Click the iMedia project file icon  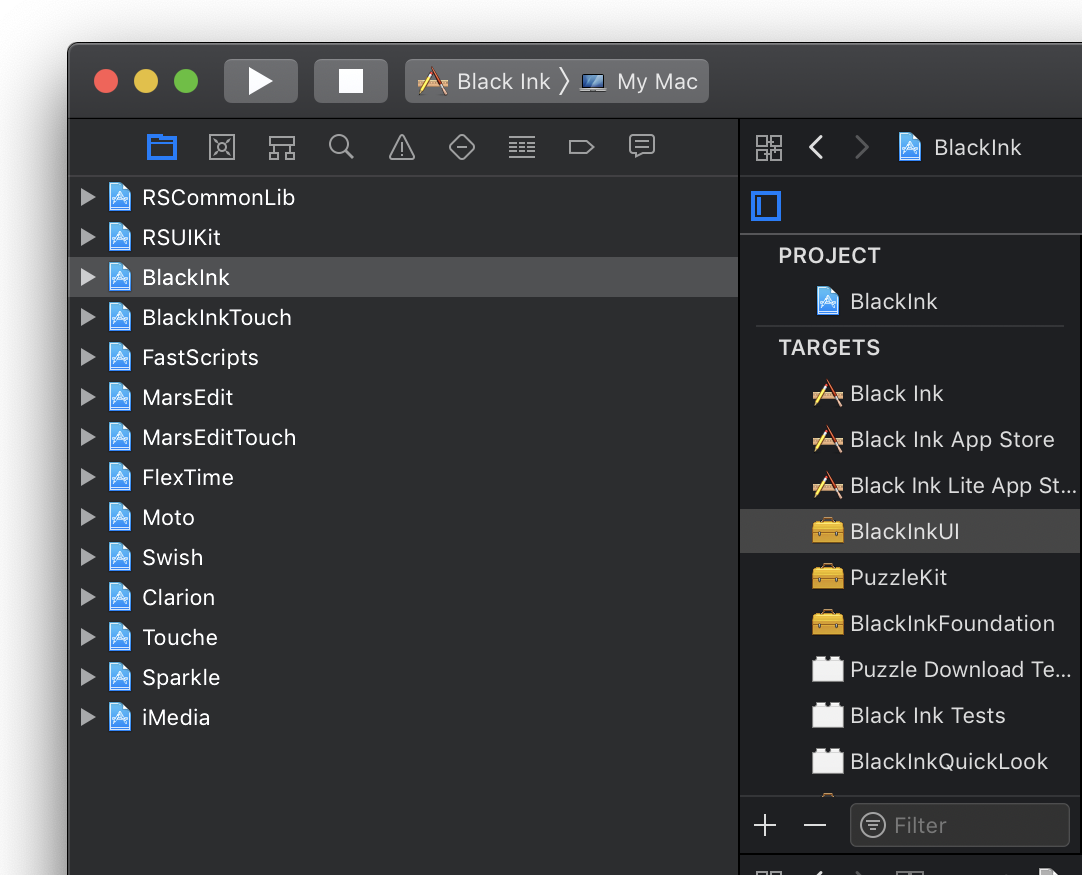120,717
